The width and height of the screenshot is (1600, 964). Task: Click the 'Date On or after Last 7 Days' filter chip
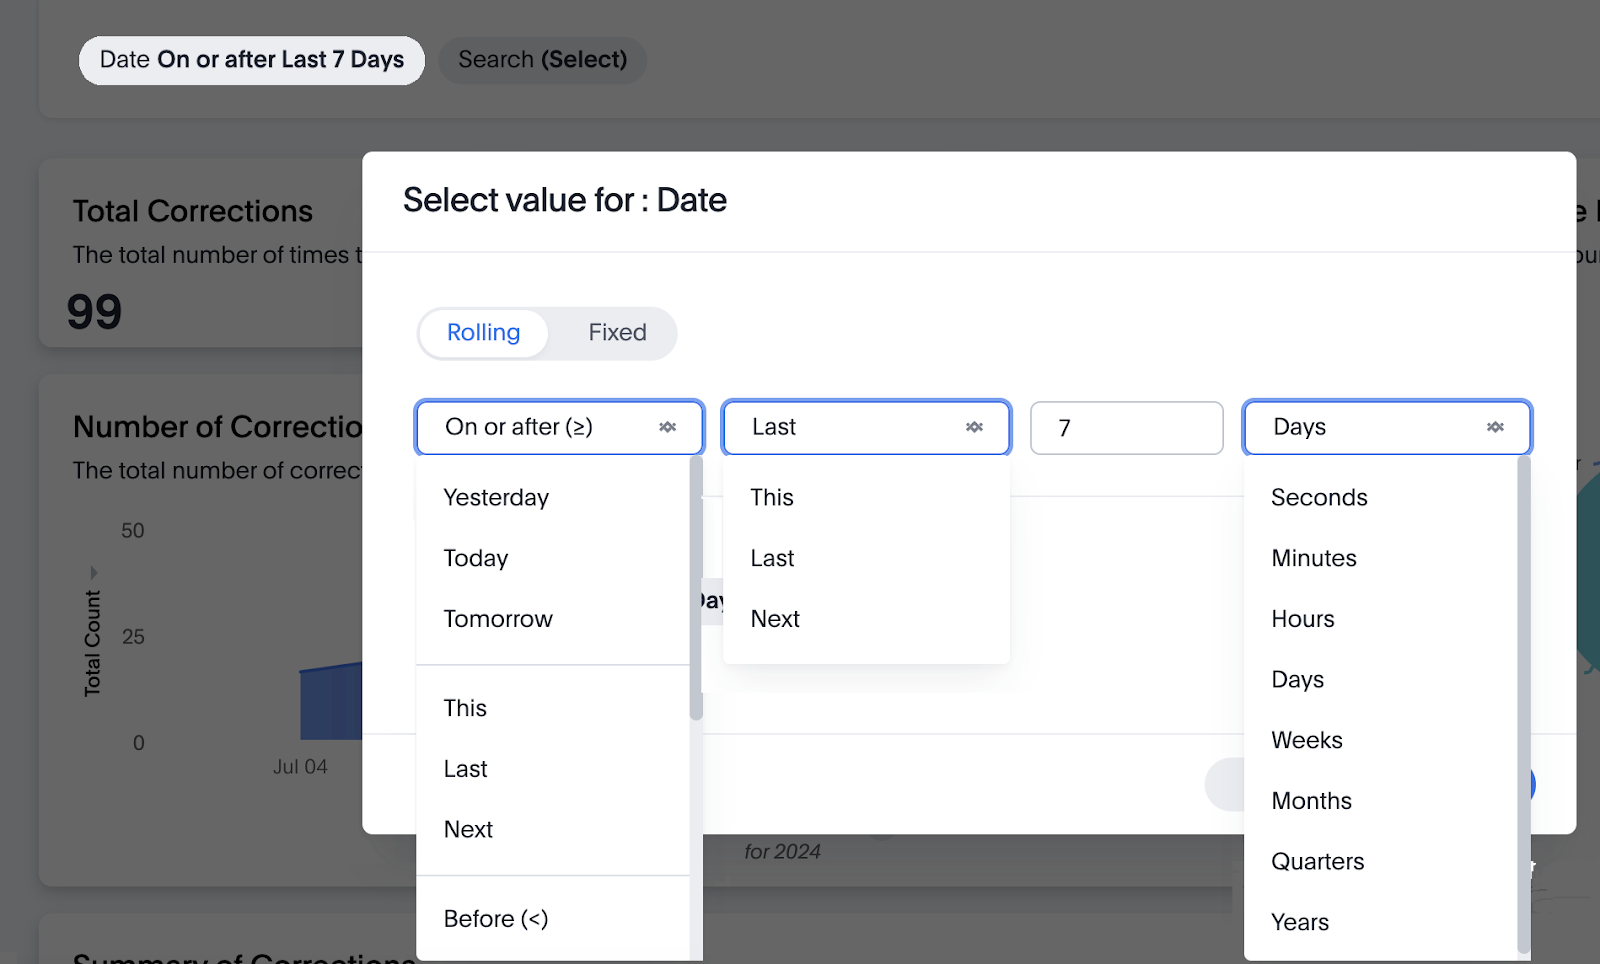(252, 60)
